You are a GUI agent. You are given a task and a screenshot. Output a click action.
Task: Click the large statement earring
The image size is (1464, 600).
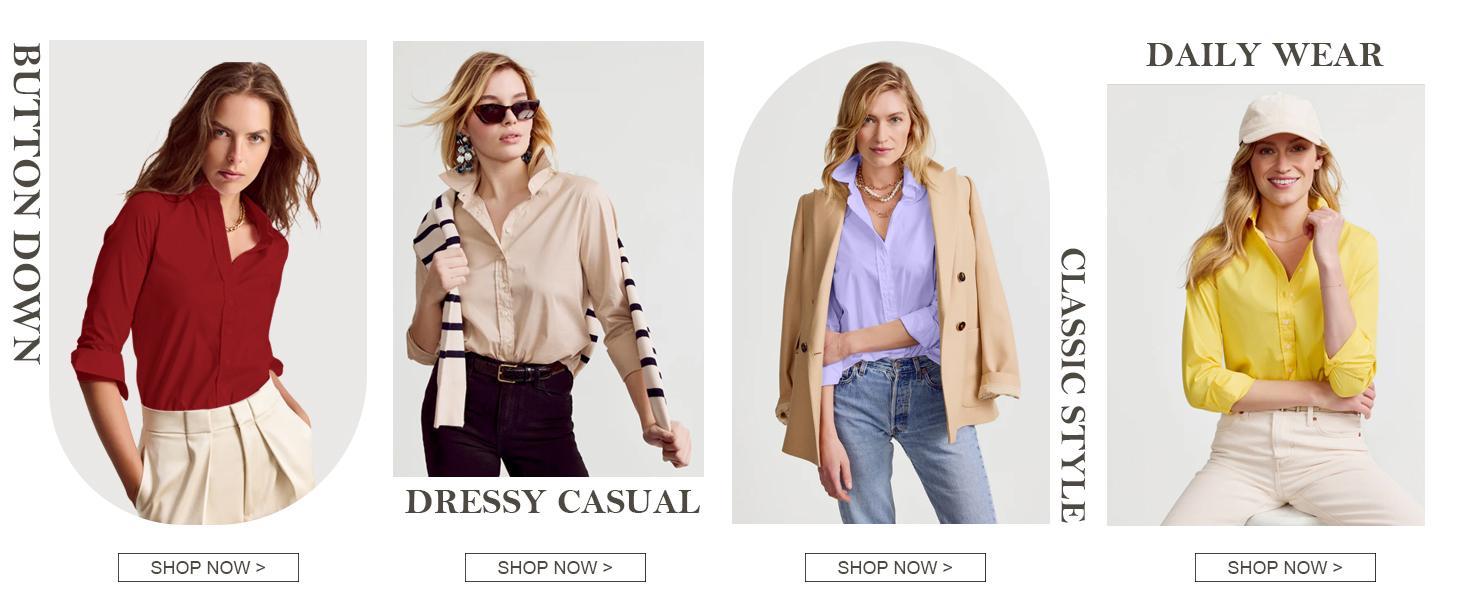[464, 153]
